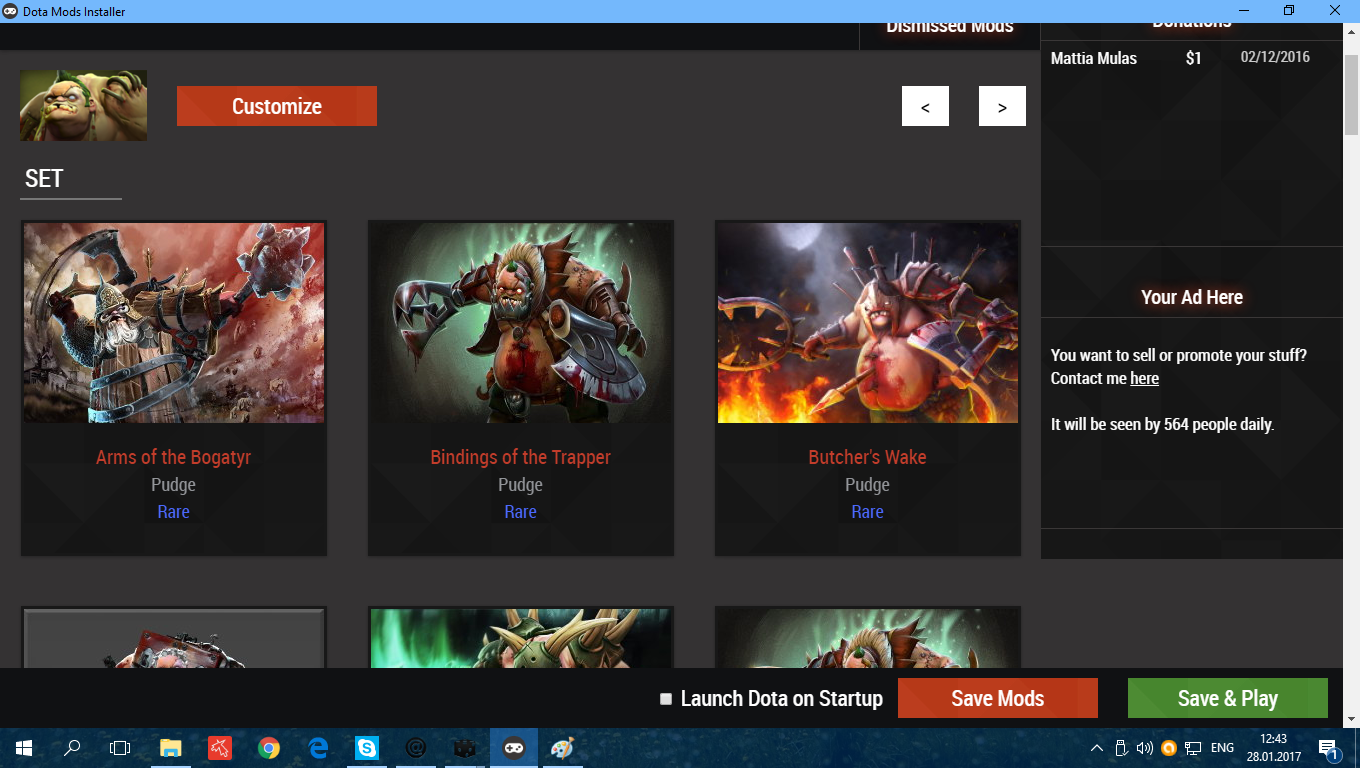Open Google Chrome from the taskbar
1360x768 pixels.
(268, 748)
